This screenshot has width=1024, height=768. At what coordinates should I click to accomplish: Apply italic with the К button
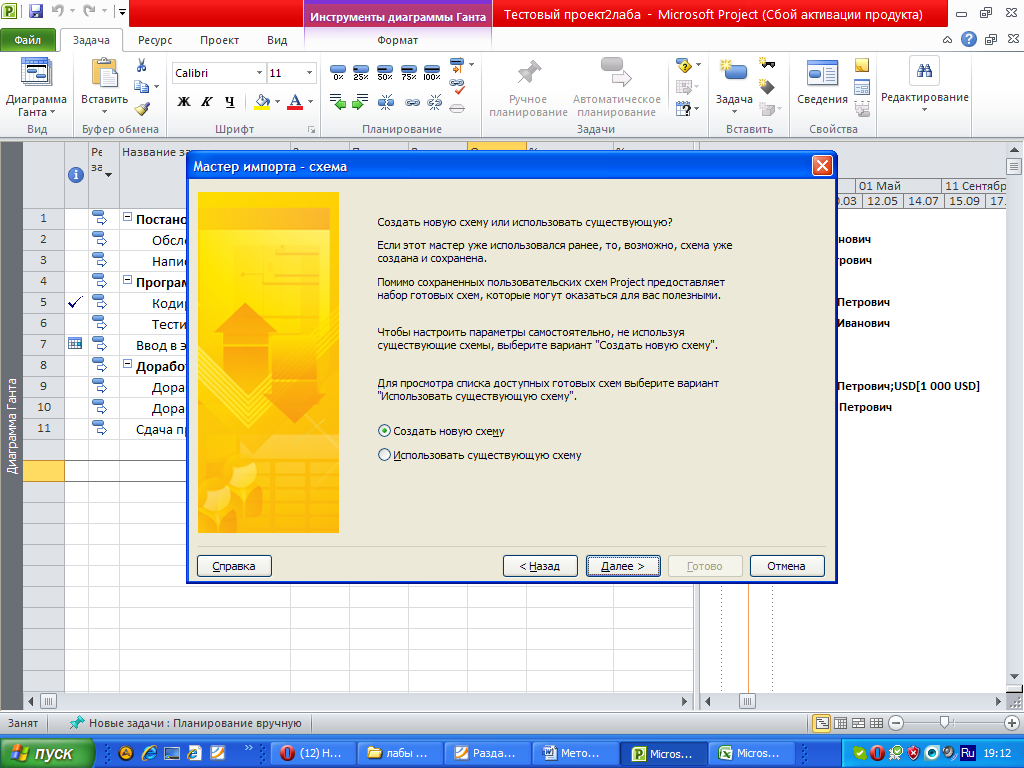[x=206, y=102]
